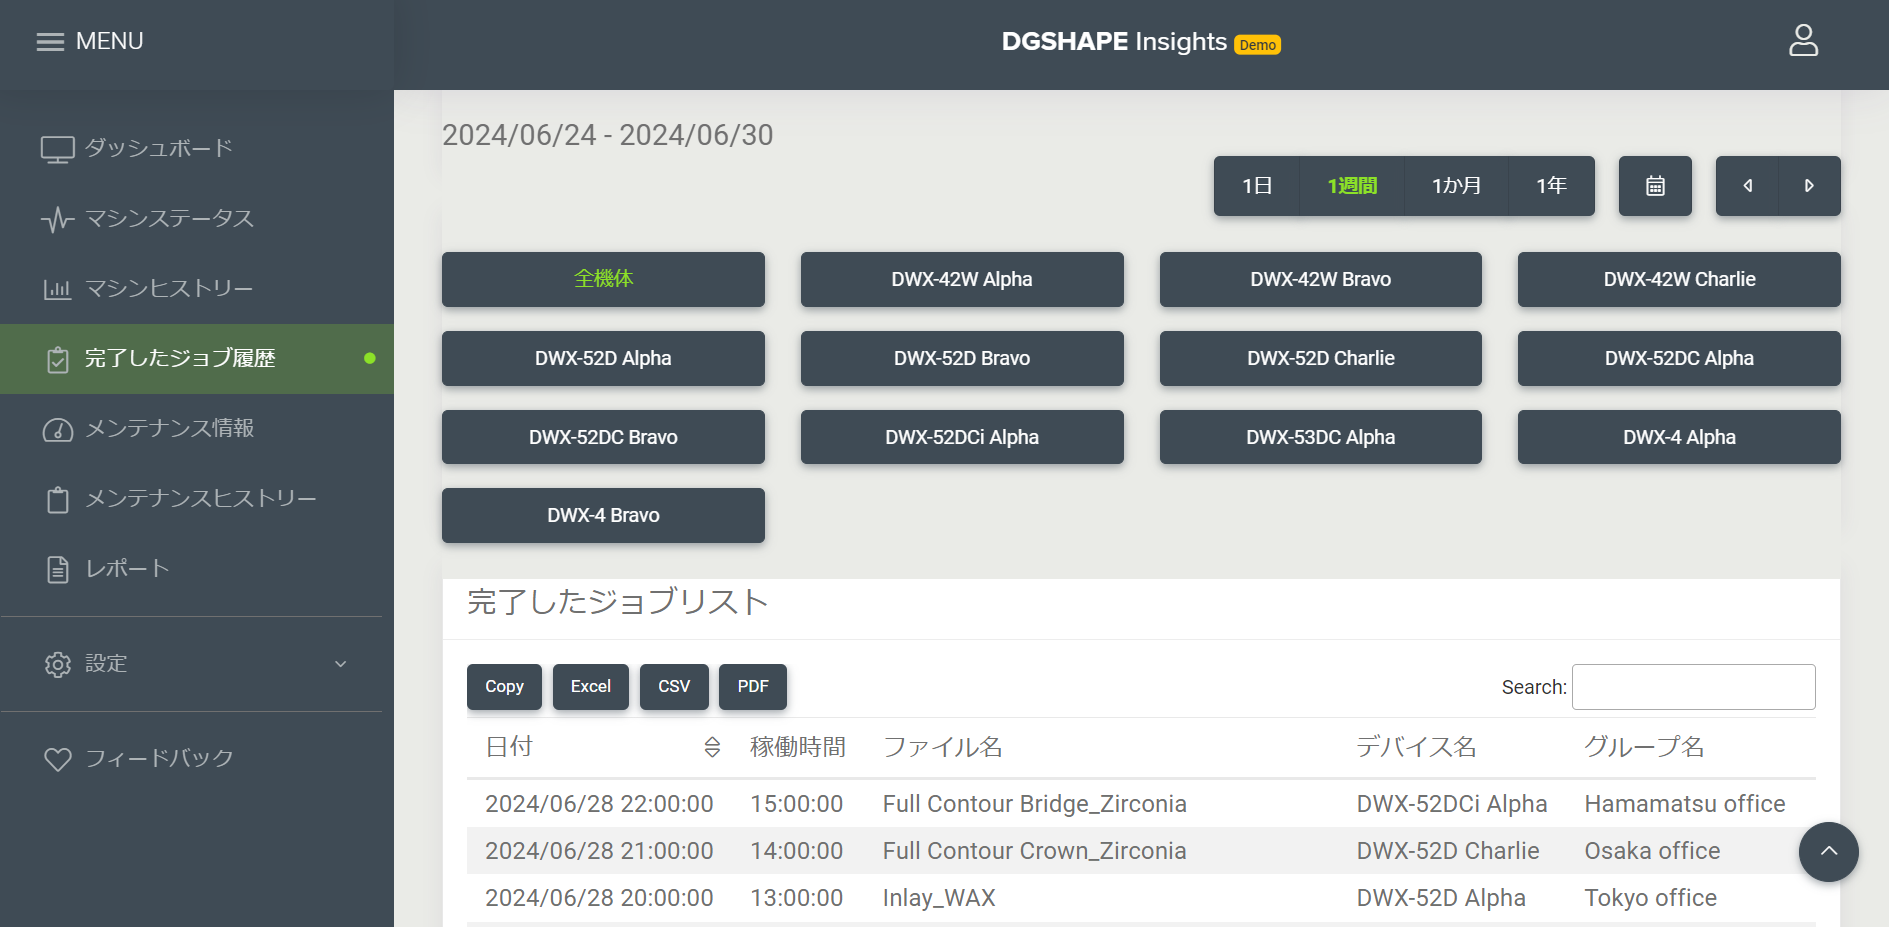1889x927 pixels.
Task: Export table to Excel
Action: (590, 687)
